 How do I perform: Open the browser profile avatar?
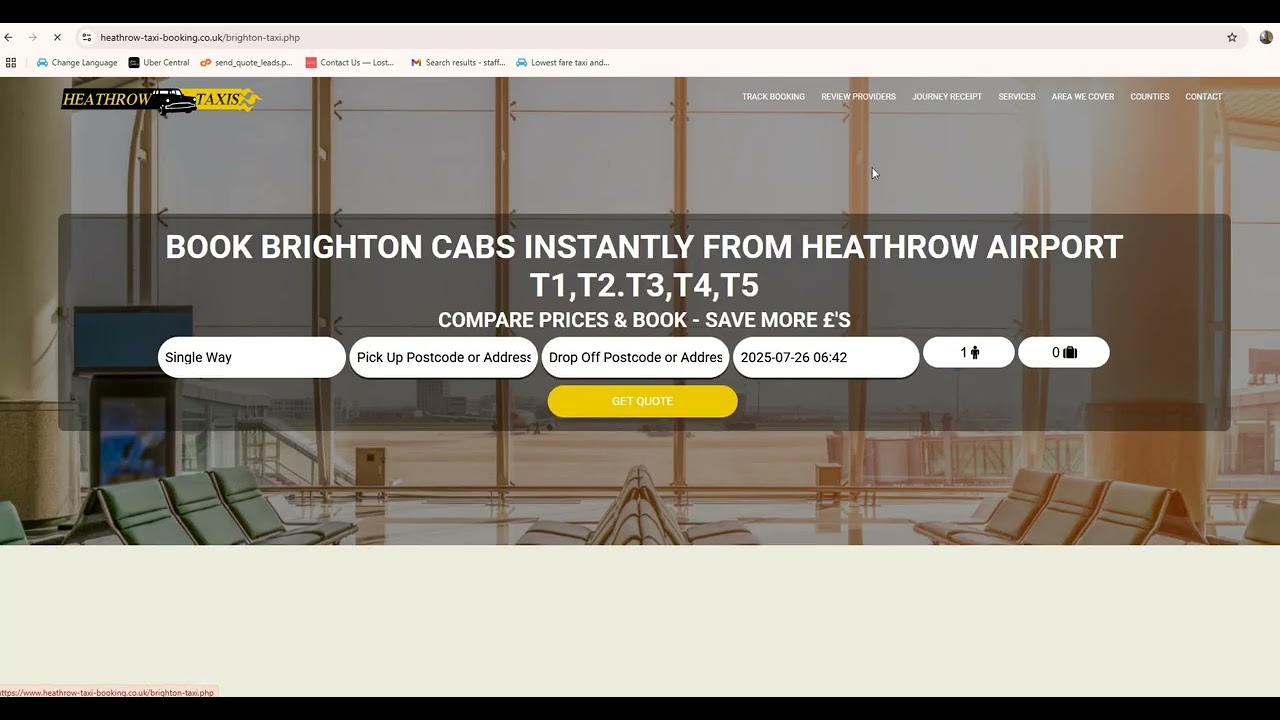[x=1266, y=37]
